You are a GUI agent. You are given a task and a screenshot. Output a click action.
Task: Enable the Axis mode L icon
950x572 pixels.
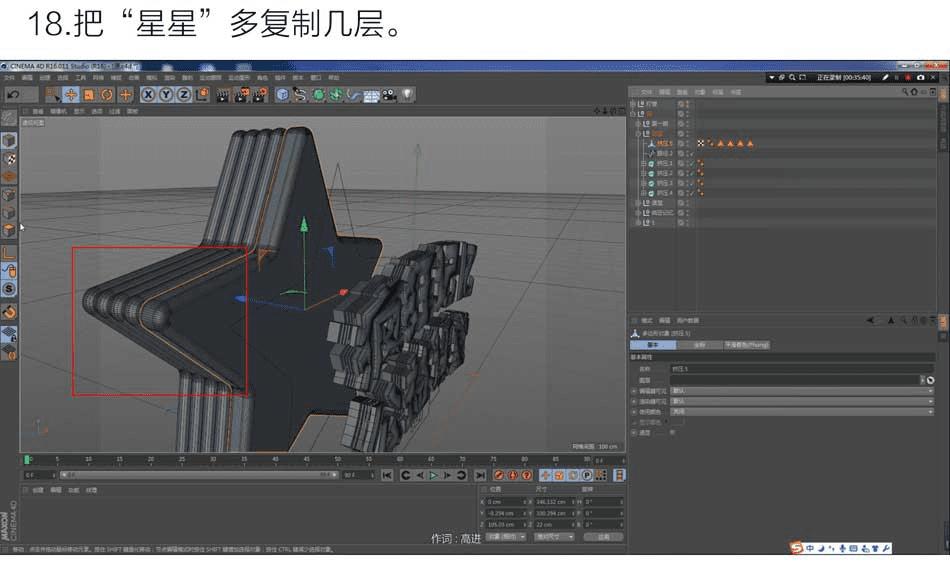tap(8, 253)
